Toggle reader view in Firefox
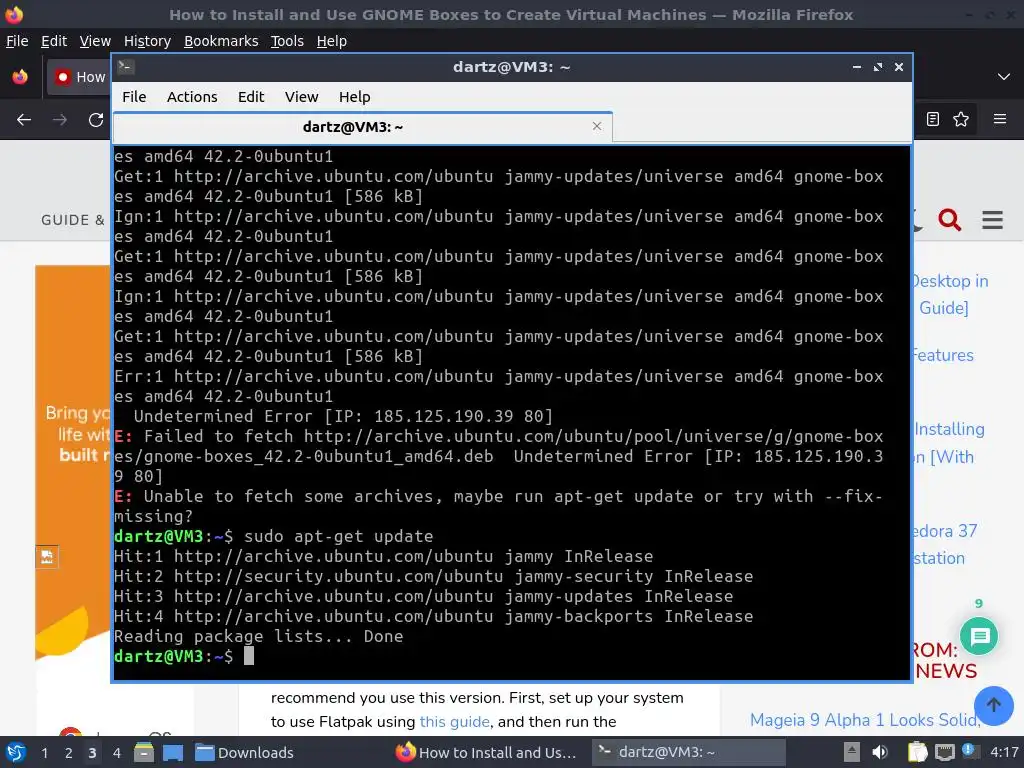Viewport: 1024px width, 768px height. [933, 119]
